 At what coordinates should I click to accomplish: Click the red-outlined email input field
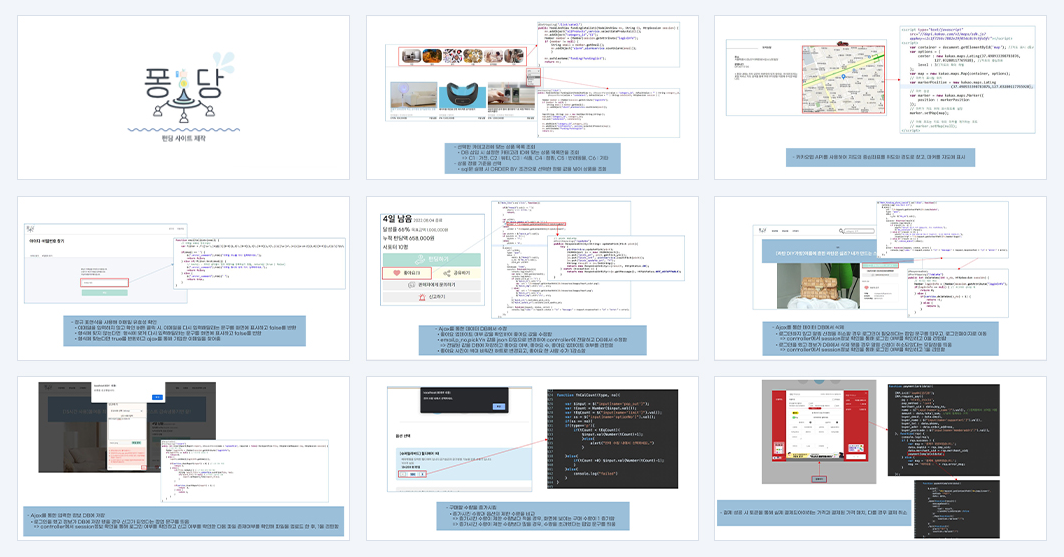[104, 282]
